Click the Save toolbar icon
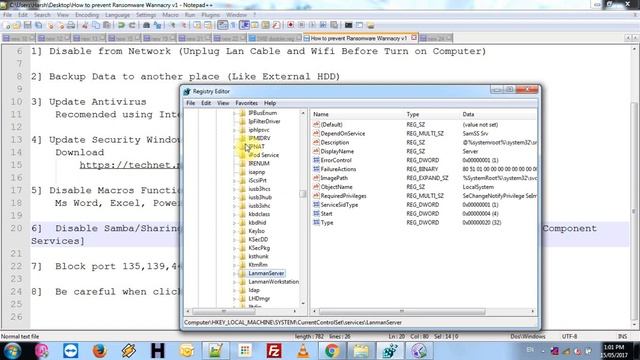 (x=28, y=25)
